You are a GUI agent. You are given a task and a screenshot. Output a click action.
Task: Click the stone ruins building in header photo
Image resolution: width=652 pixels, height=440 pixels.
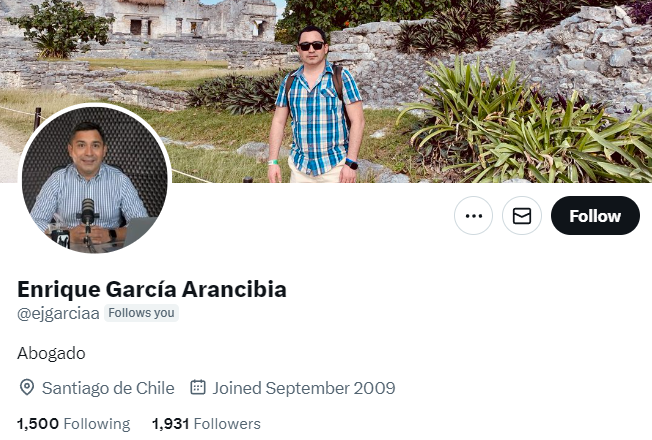pyautogui.click(x=195, y=20)
